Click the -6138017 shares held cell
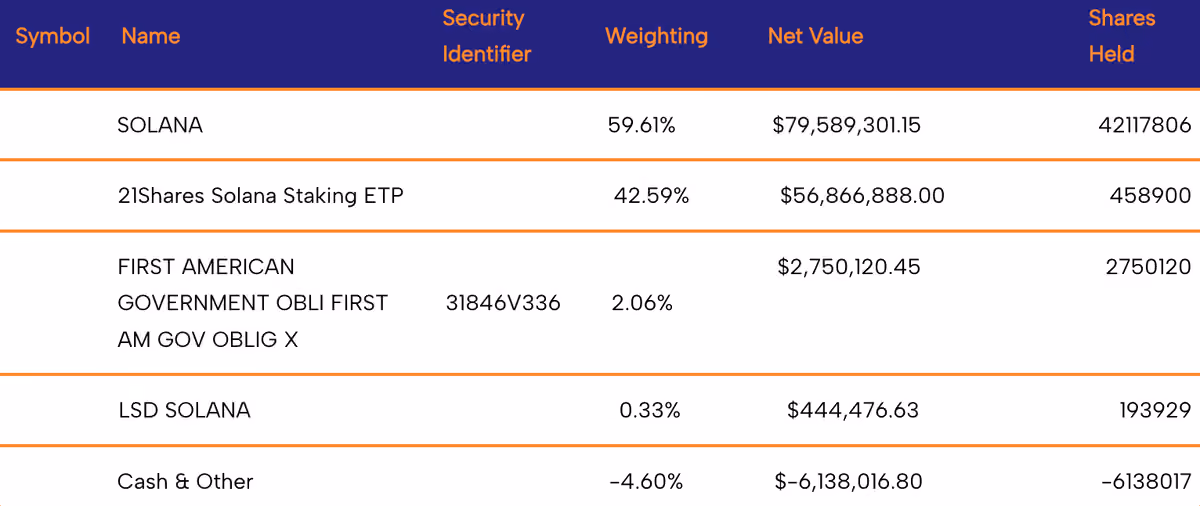Viewport: 1200px width, 506px height. 1146,482
